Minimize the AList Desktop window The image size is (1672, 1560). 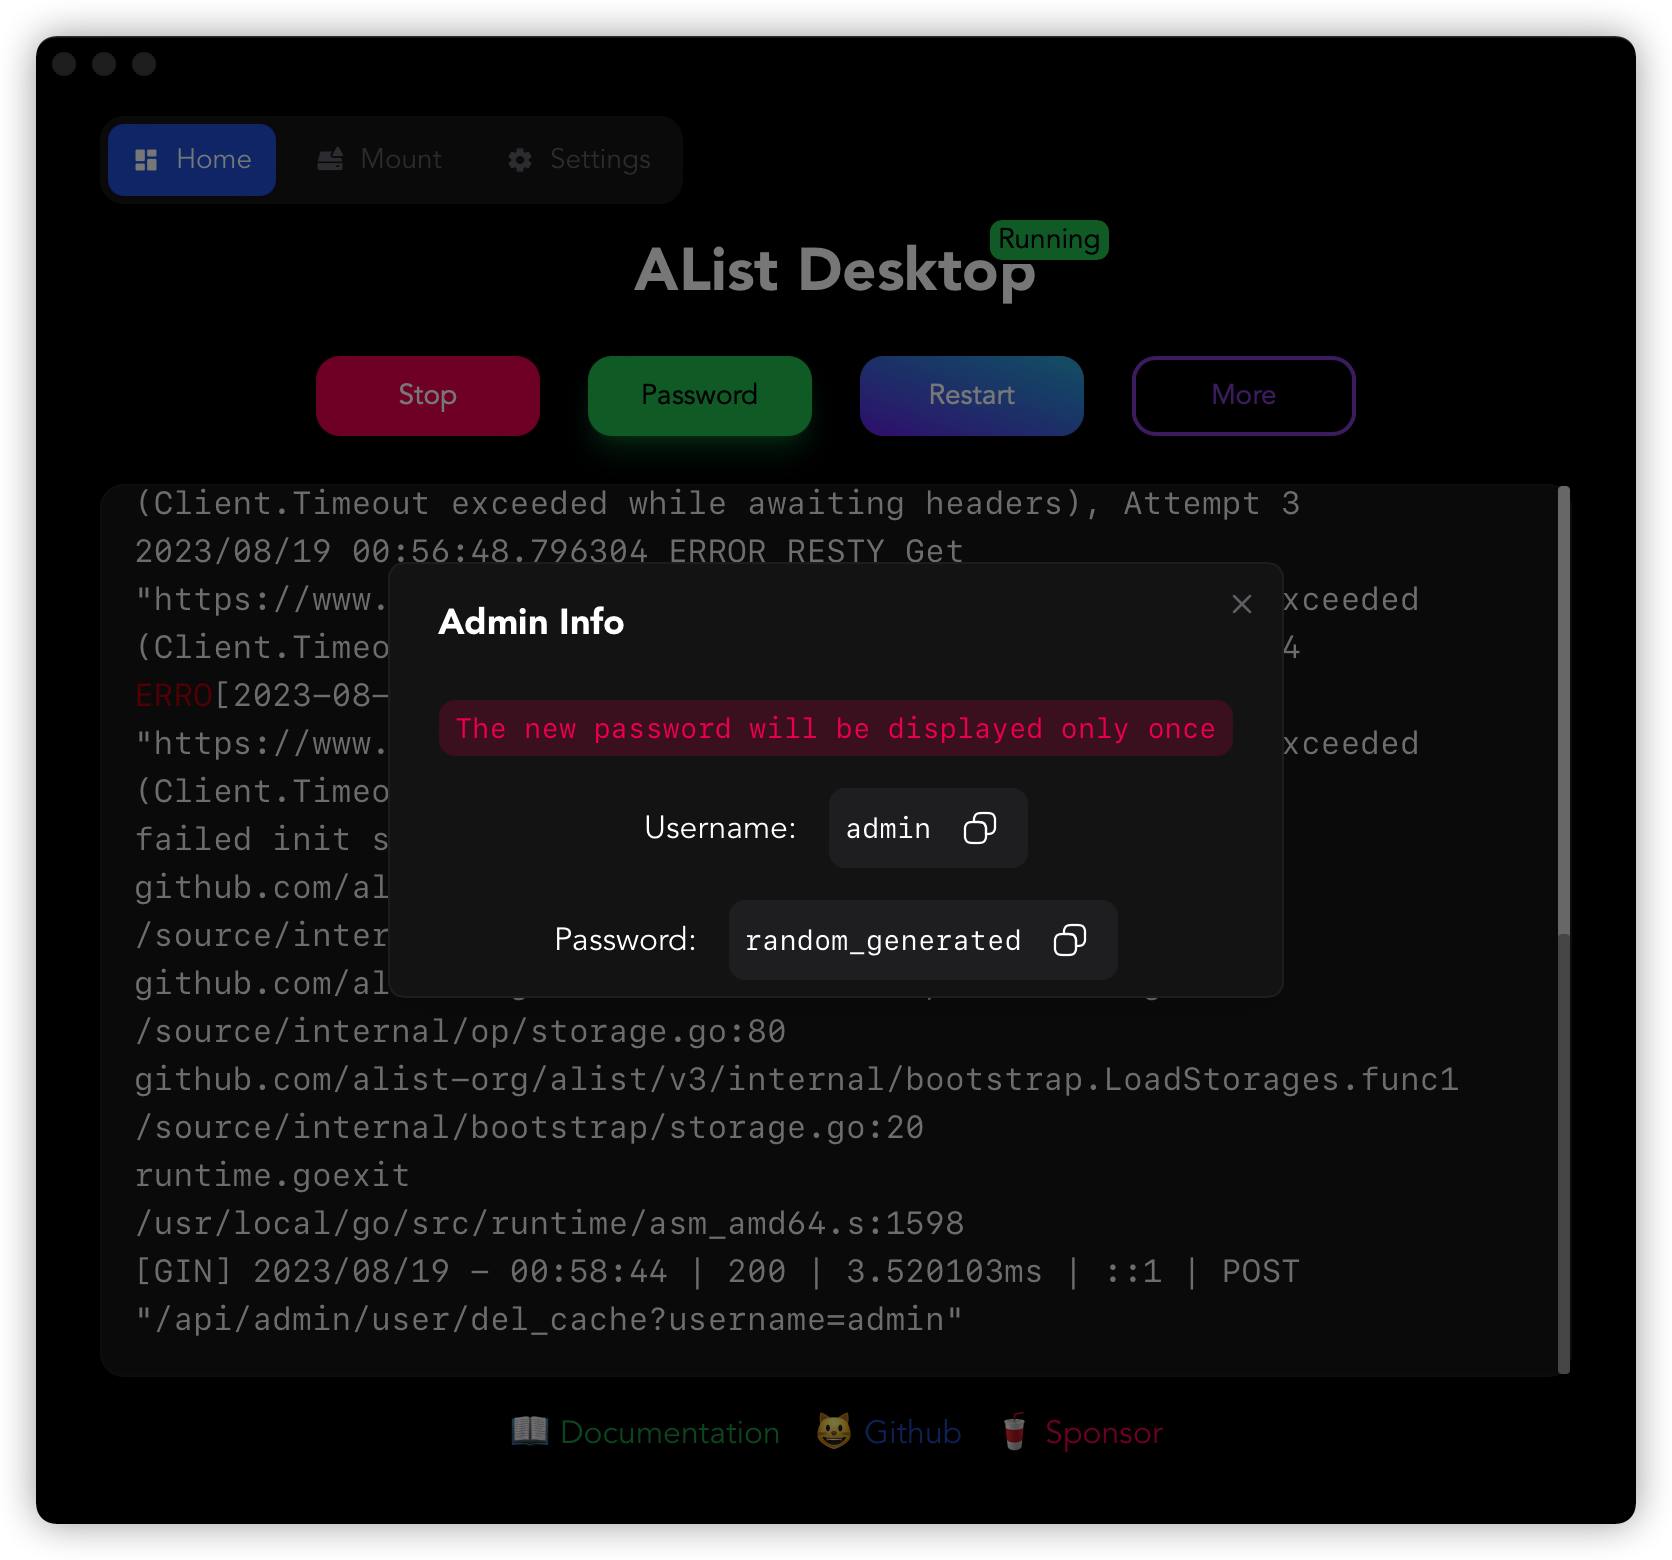click(104, 64)
